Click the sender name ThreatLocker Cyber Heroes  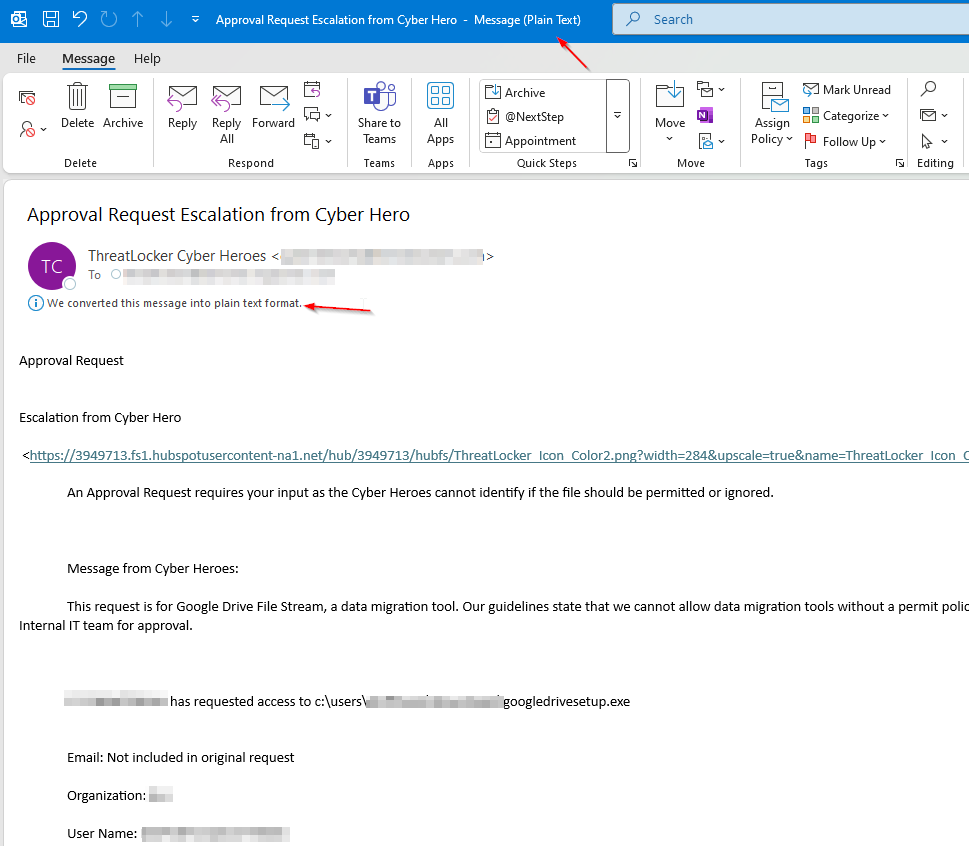point(177,256)
